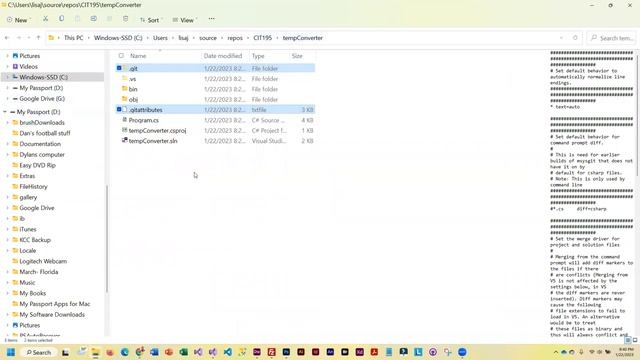Viewport: 640px width, 360px height.
Task: Open address bar history dropdown arrow
Action: [561, 38]
